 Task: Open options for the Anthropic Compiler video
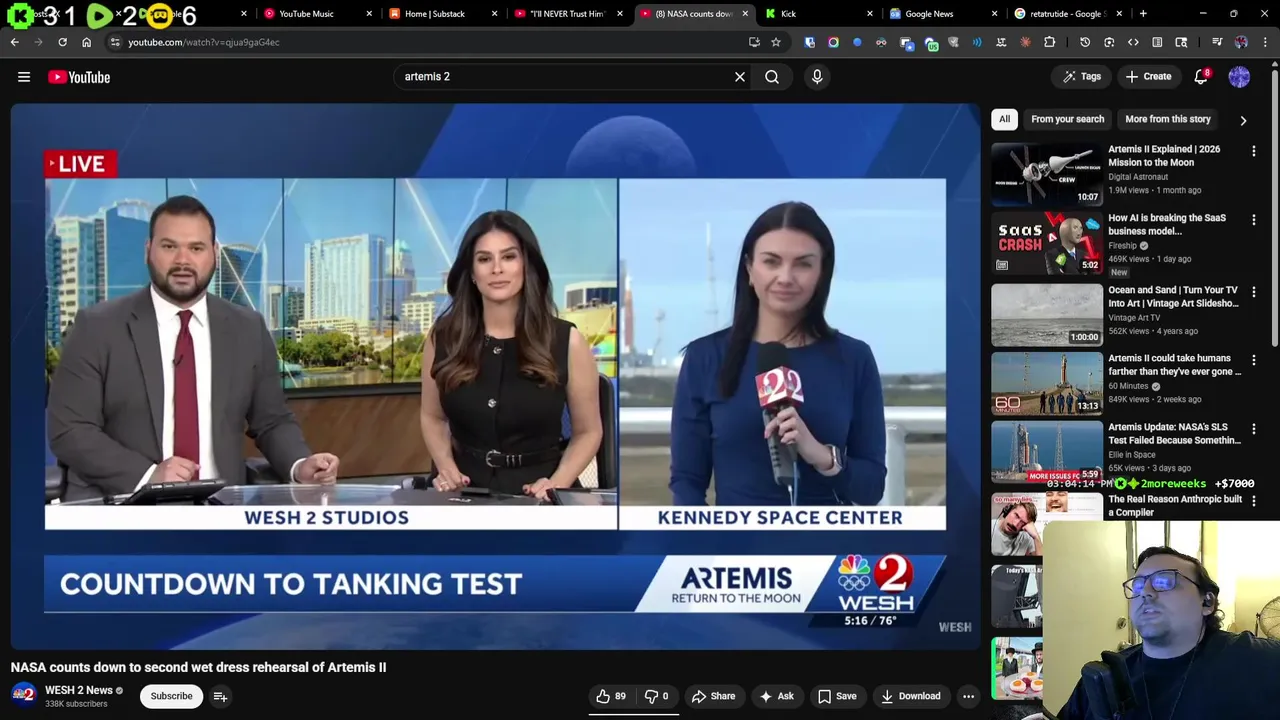click(1253, 501)
